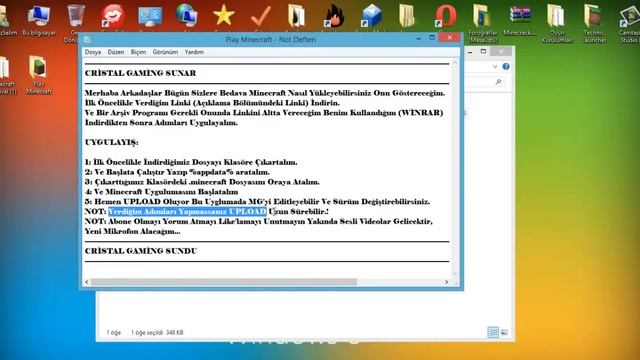This screenshot has width=640, height=360.
Task: Switch Explorer to details view icon
Action: coord(493,332)
